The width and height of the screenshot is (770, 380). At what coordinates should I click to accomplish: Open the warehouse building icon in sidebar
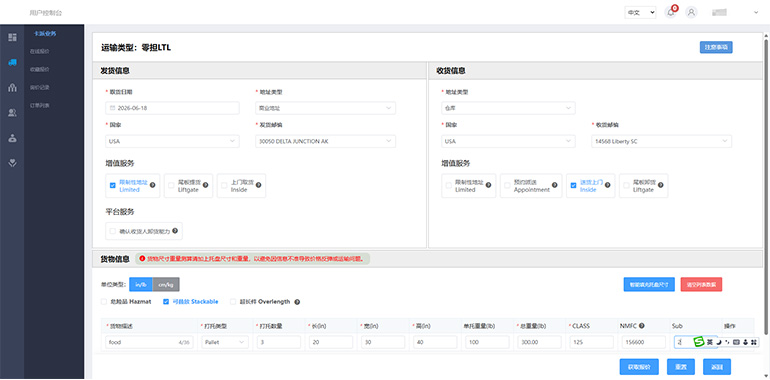click(12, 88)
